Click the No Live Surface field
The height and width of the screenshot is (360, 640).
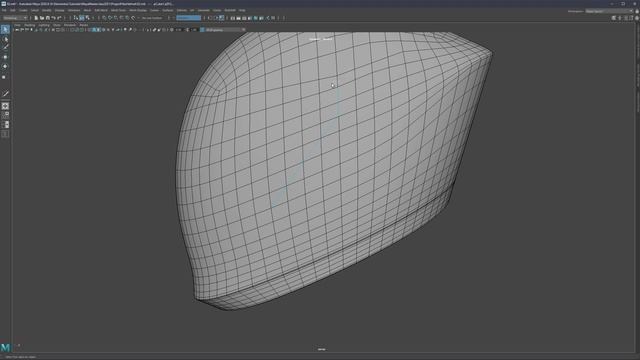point(152,18)
